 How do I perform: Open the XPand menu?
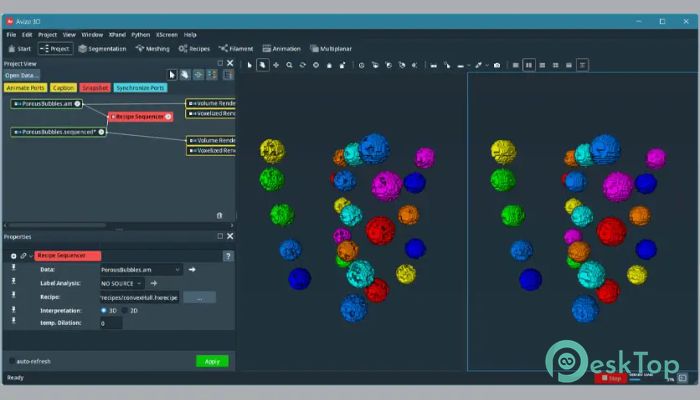(x=117, y=34)
